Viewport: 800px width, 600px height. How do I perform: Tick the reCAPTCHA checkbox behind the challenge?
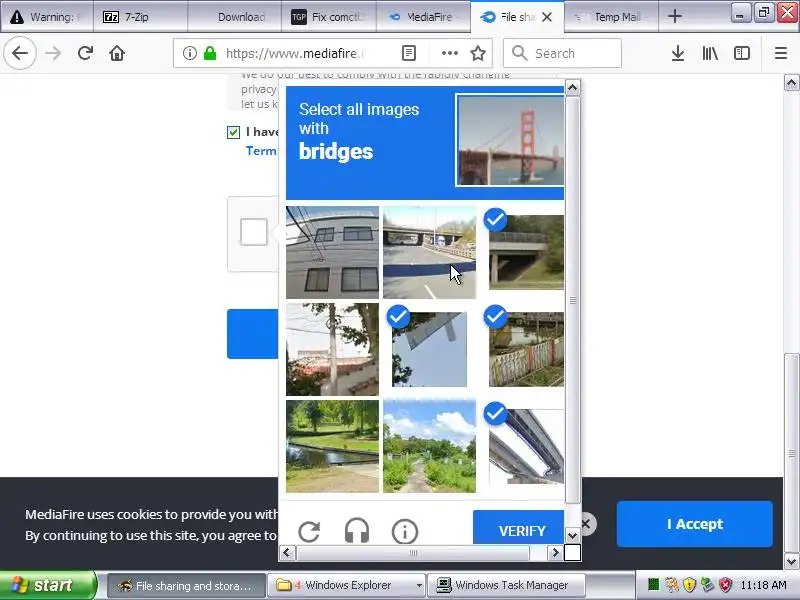click(254, 232)
